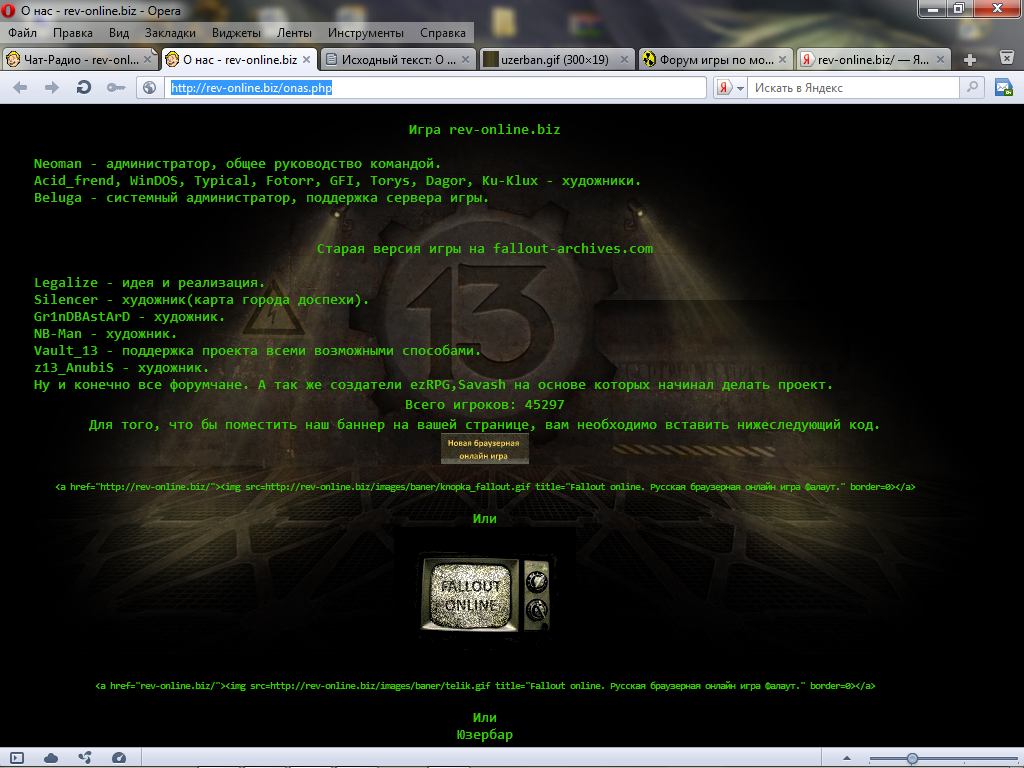Open the Закладки menu
This screenshot has width=1024, height=768.
click(x=170, y=33)
